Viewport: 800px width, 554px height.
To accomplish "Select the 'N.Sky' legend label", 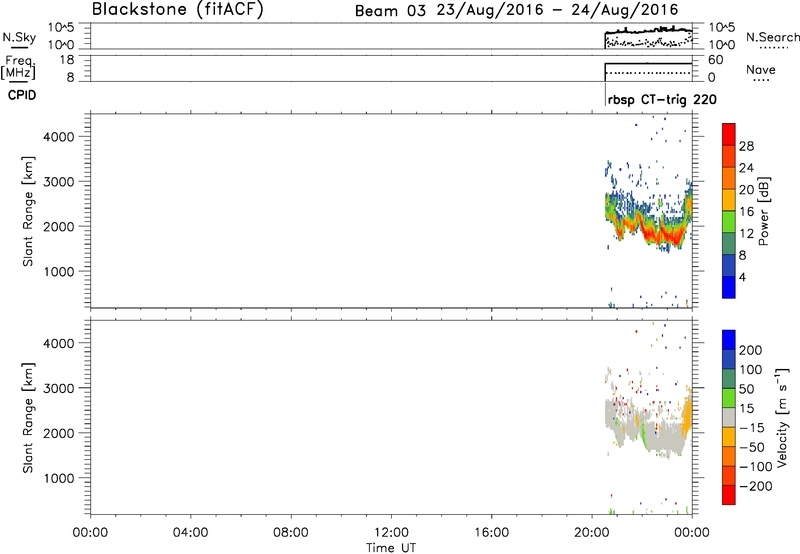I will coord(19,37).
